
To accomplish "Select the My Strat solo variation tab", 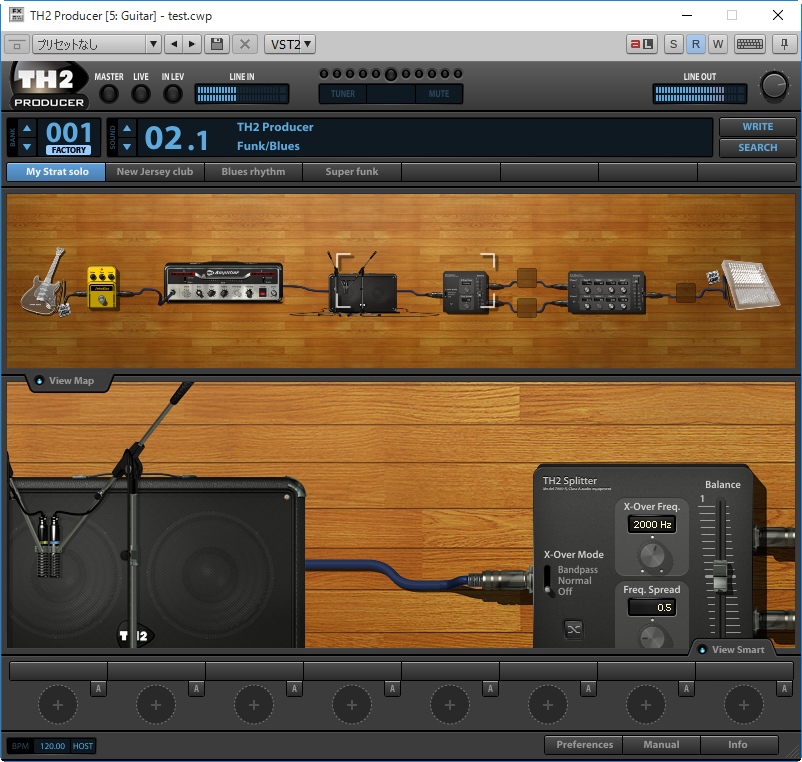I will (x=56, y=172).
